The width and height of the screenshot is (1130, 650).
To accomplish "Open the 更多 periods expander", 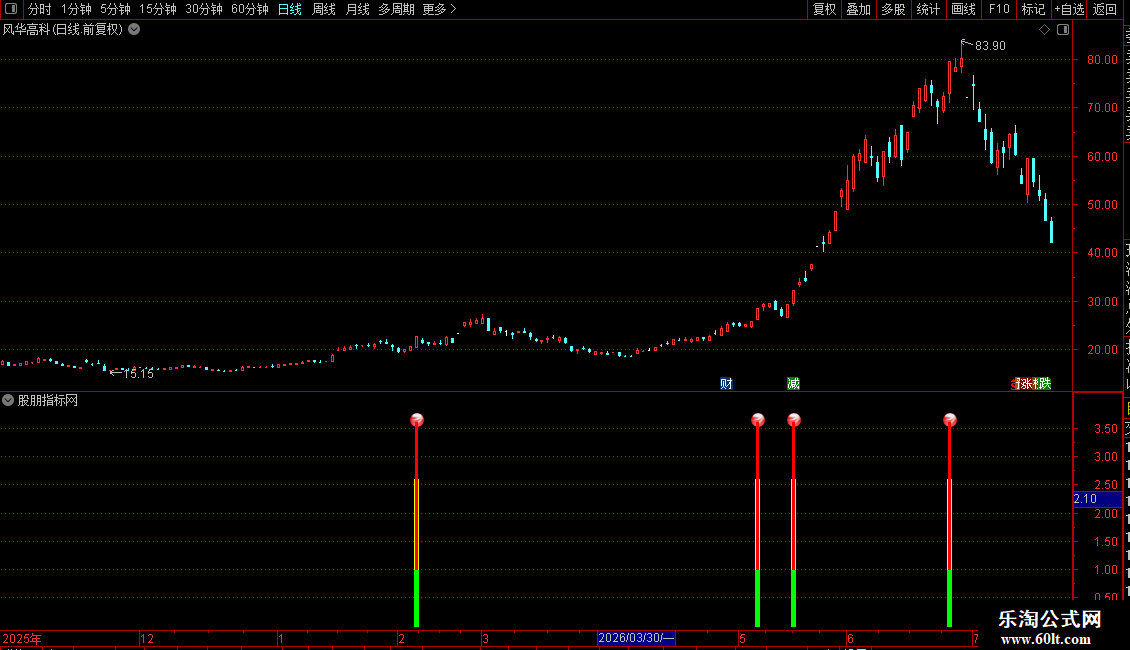I will [x=439, y=9].
